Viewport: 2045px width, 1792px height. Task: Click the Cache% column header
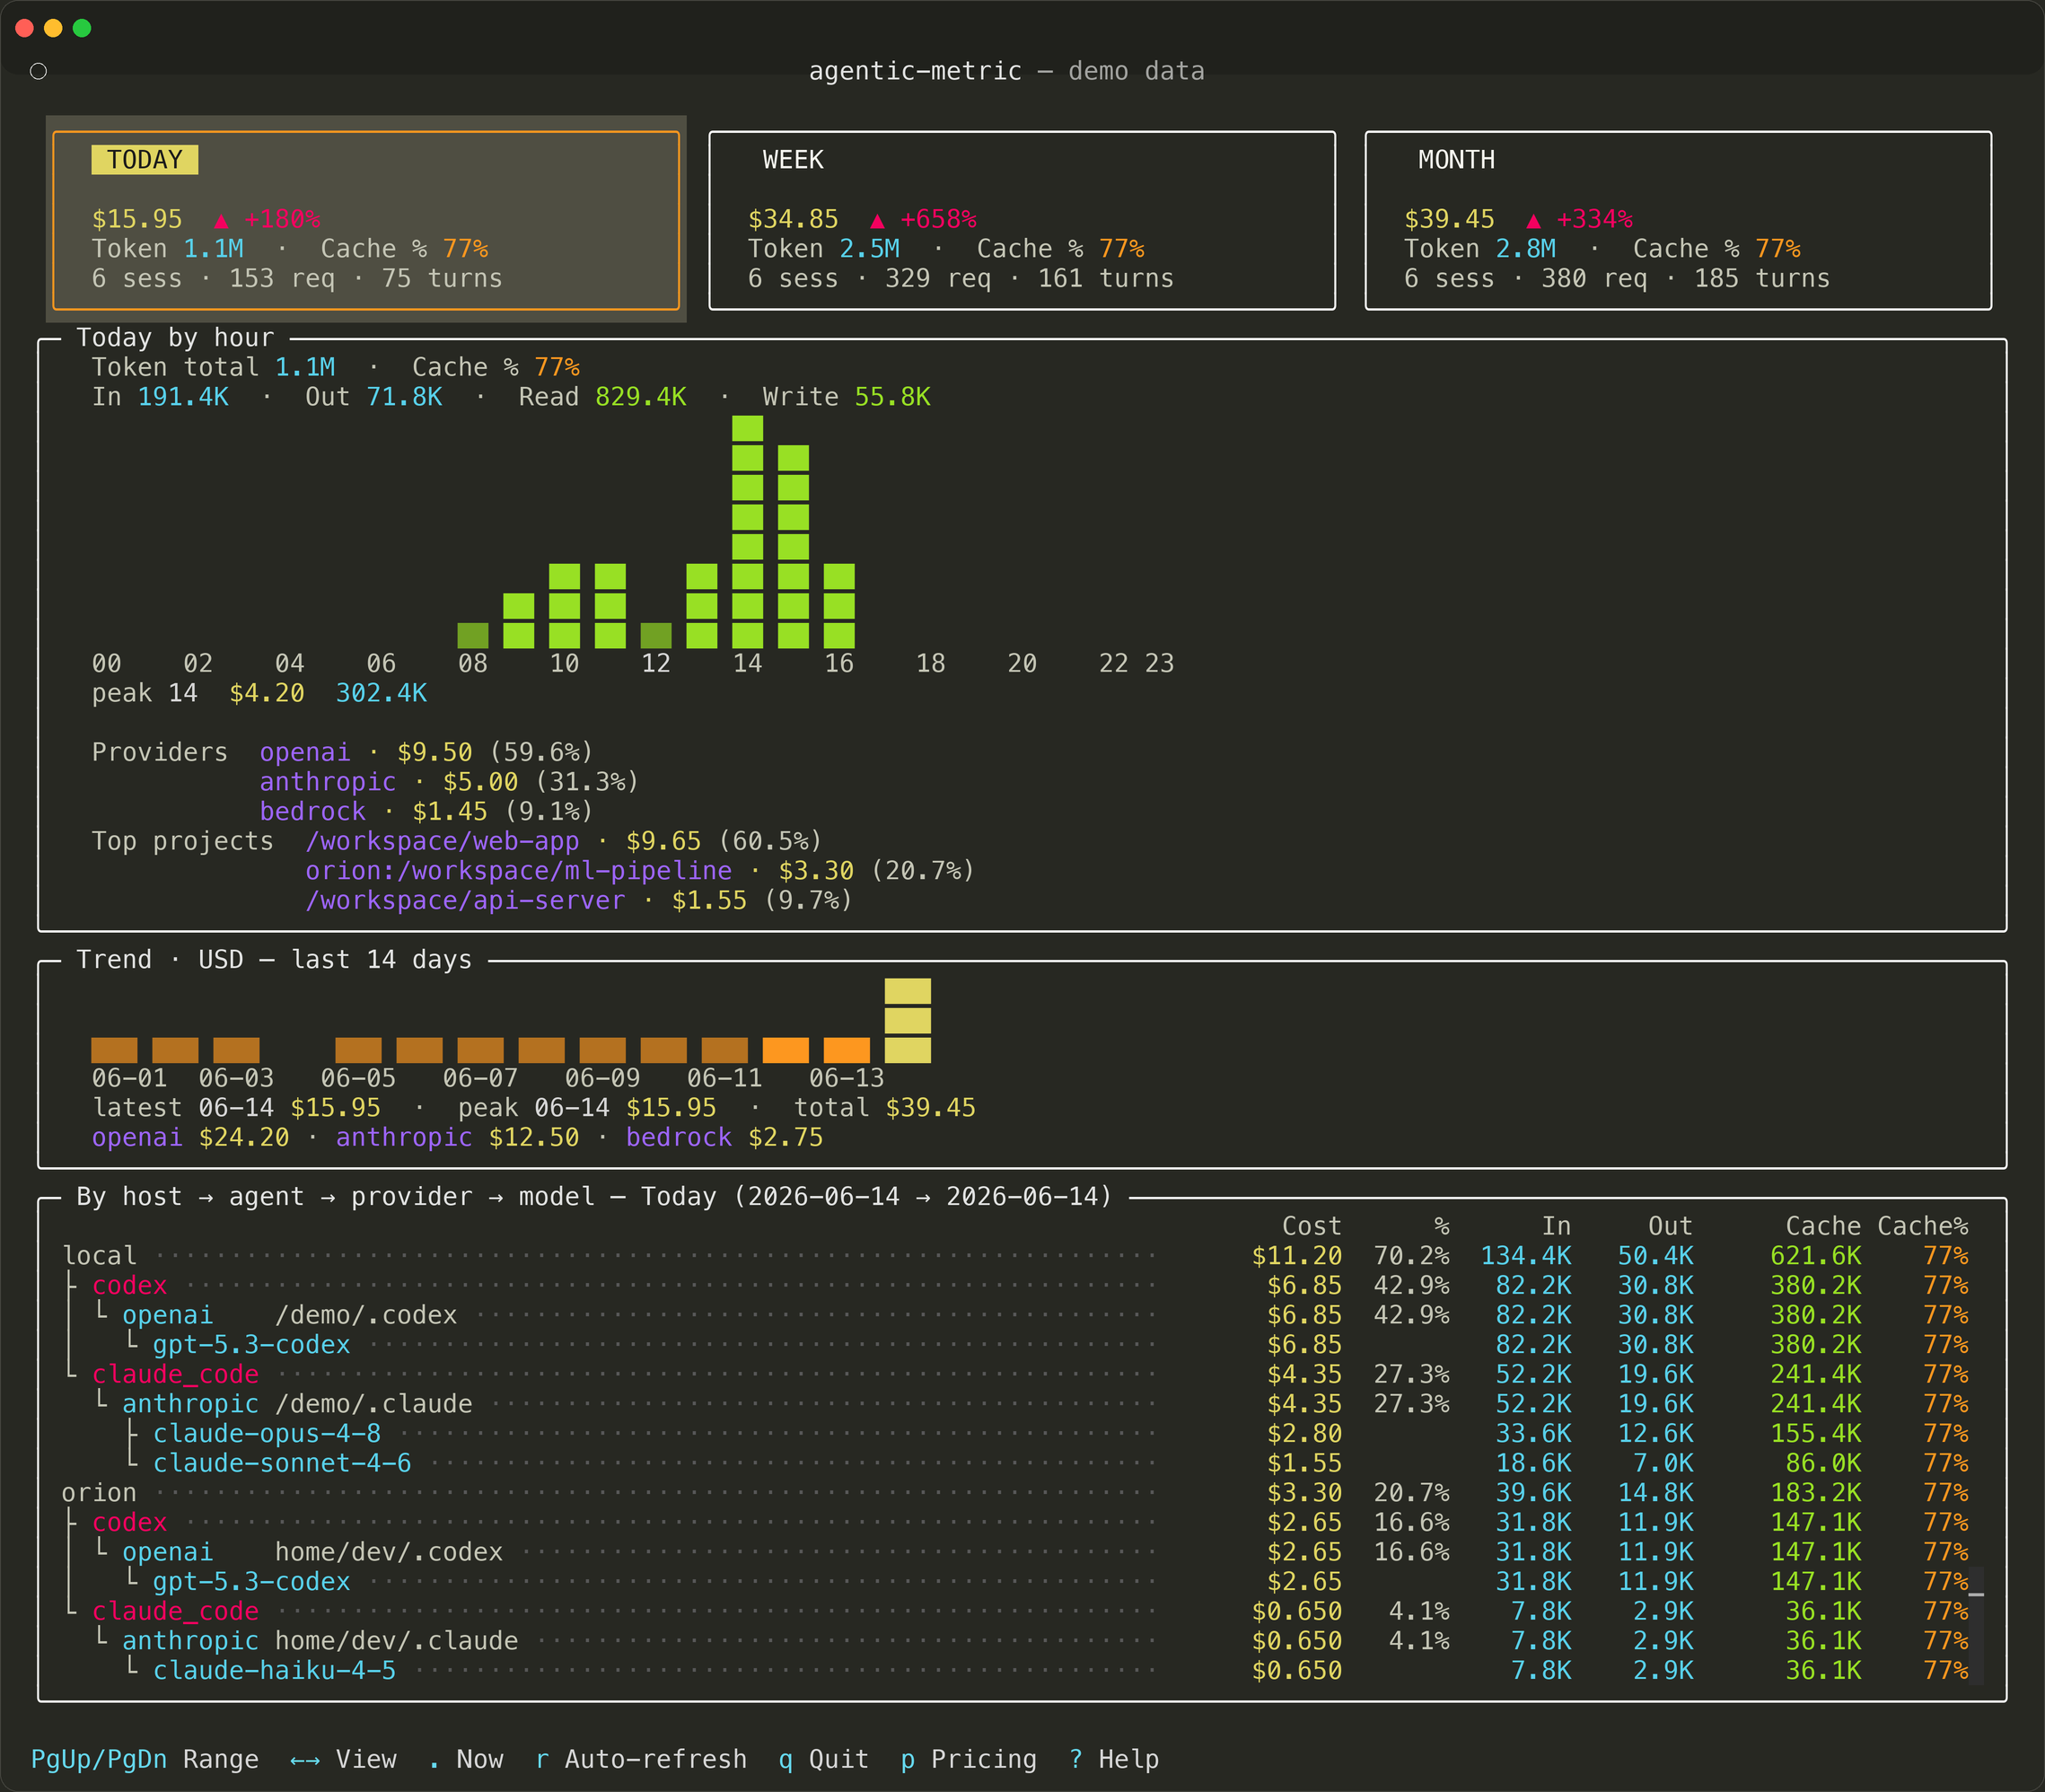pos(1923,1227)
